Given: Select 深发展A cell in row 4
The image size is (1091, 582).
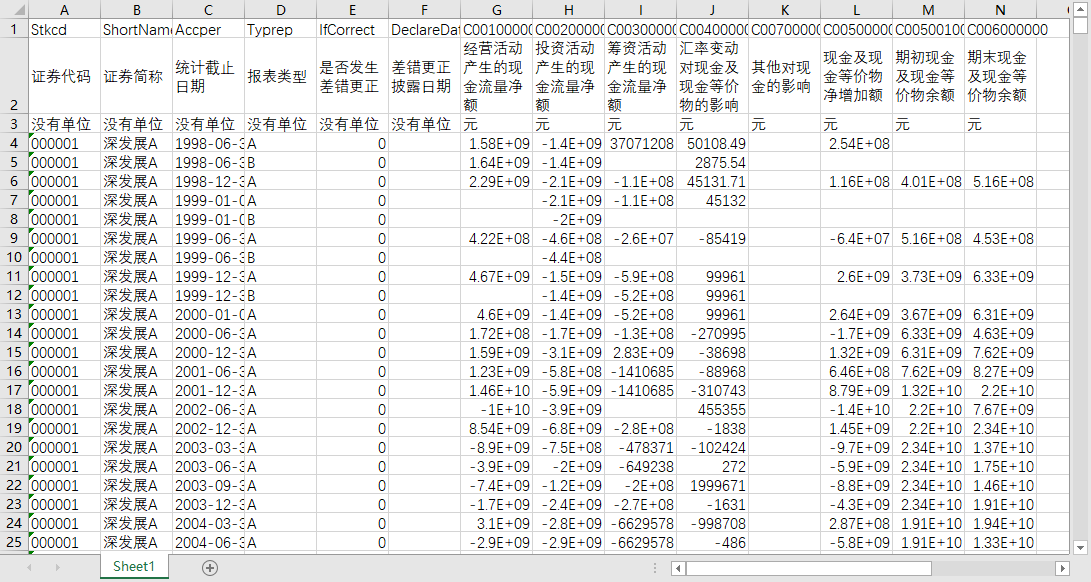Looking at the screenshot, I should [136, 143].
